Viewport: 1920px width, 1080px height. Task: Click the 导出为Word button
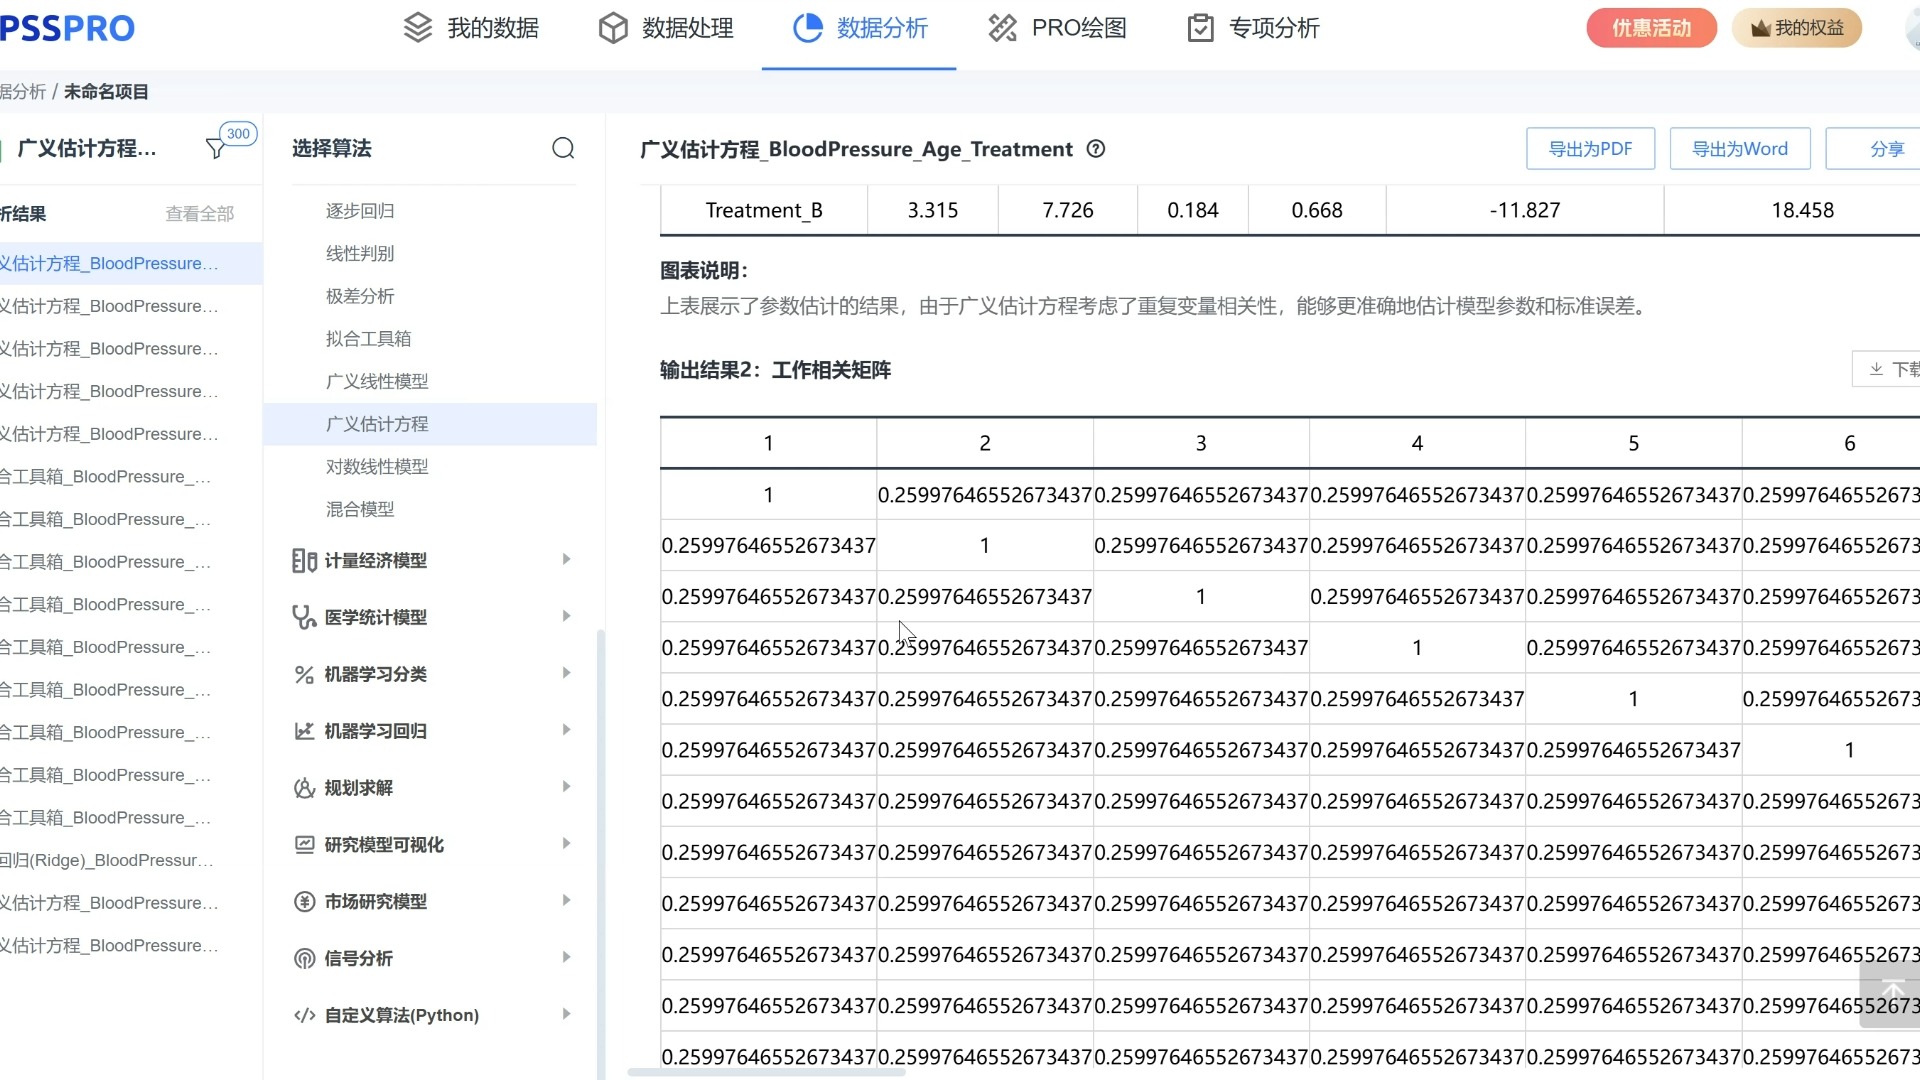(1739, 149)
